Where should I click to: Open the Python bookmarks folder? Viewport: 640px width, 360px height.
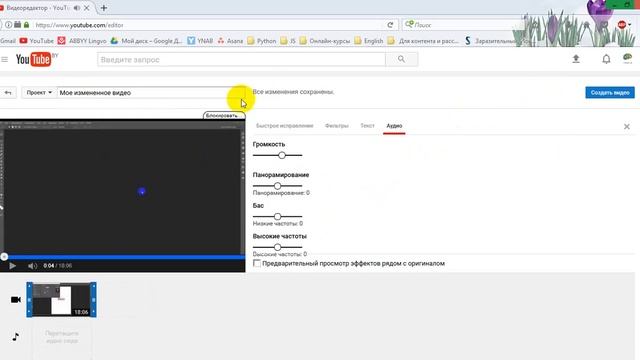[262, 41]
